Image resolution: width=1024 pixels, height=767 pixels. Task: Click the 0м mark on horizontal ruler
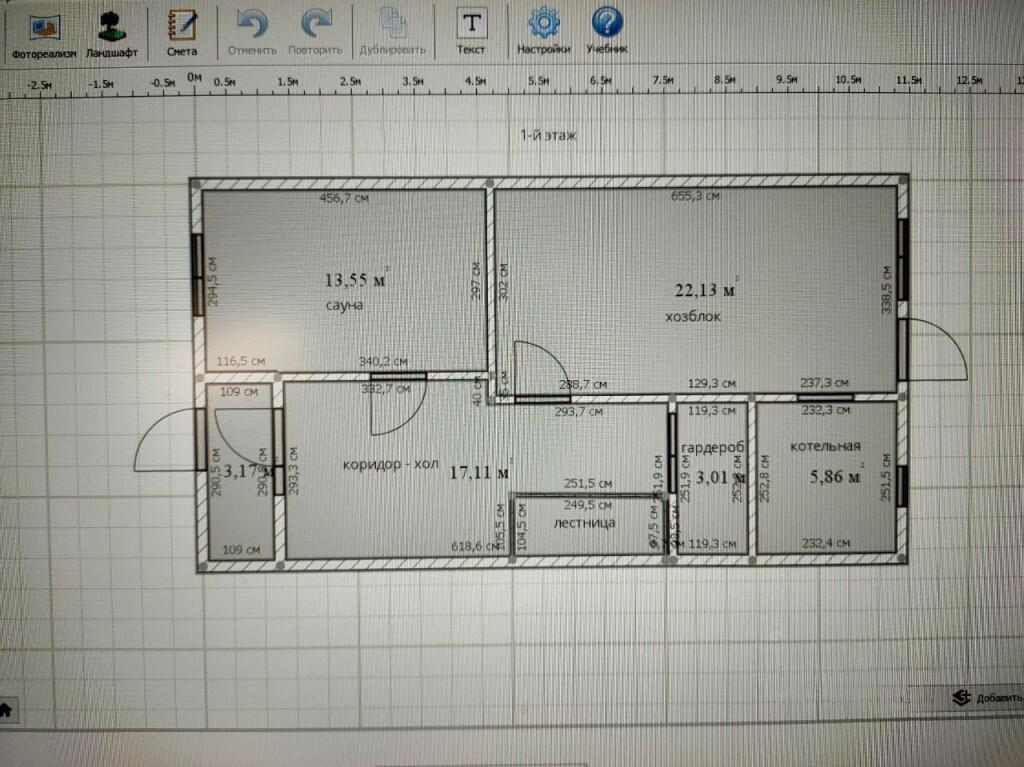[x=195, y=78]
